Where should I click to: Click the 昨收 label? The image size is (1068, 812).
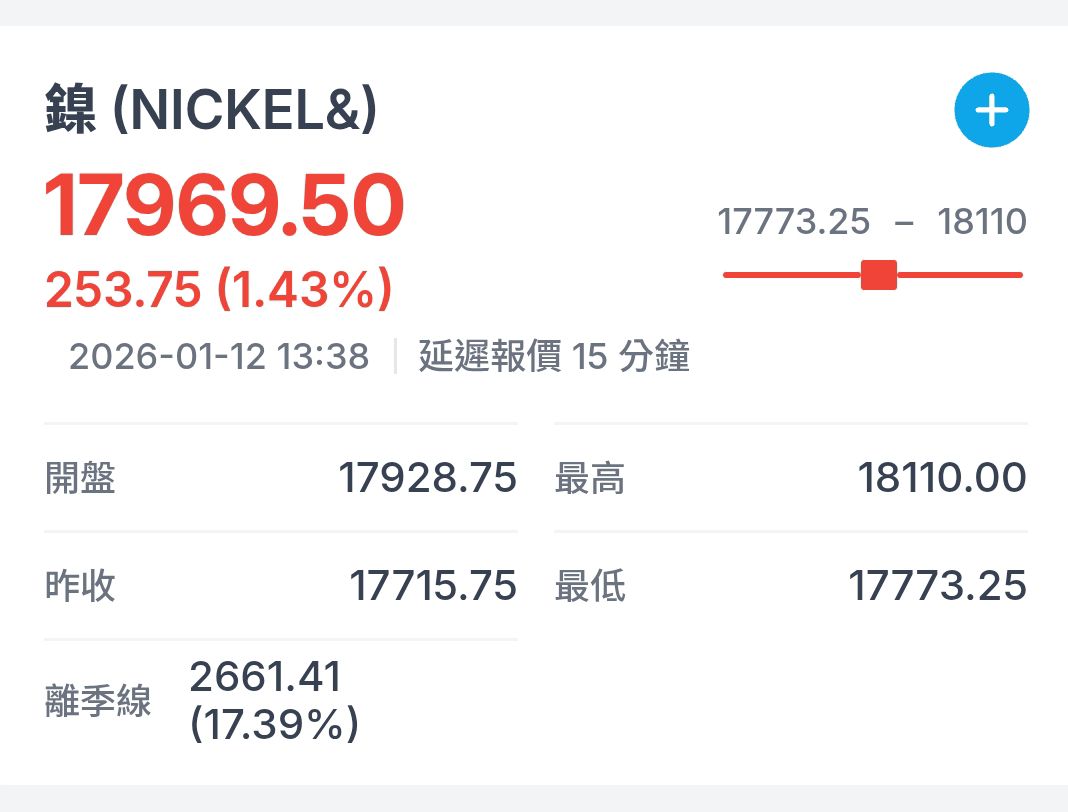pos(80,585)
